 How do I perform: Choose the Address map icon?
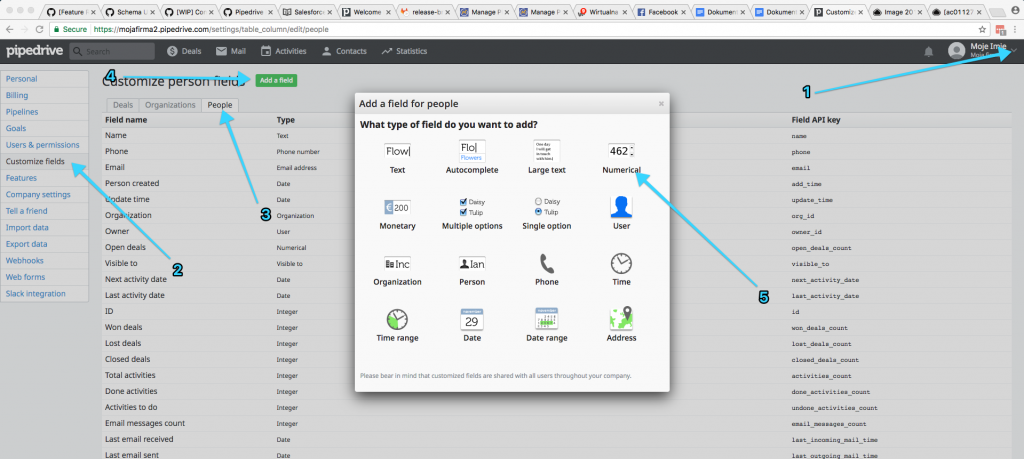click(621, 319)
